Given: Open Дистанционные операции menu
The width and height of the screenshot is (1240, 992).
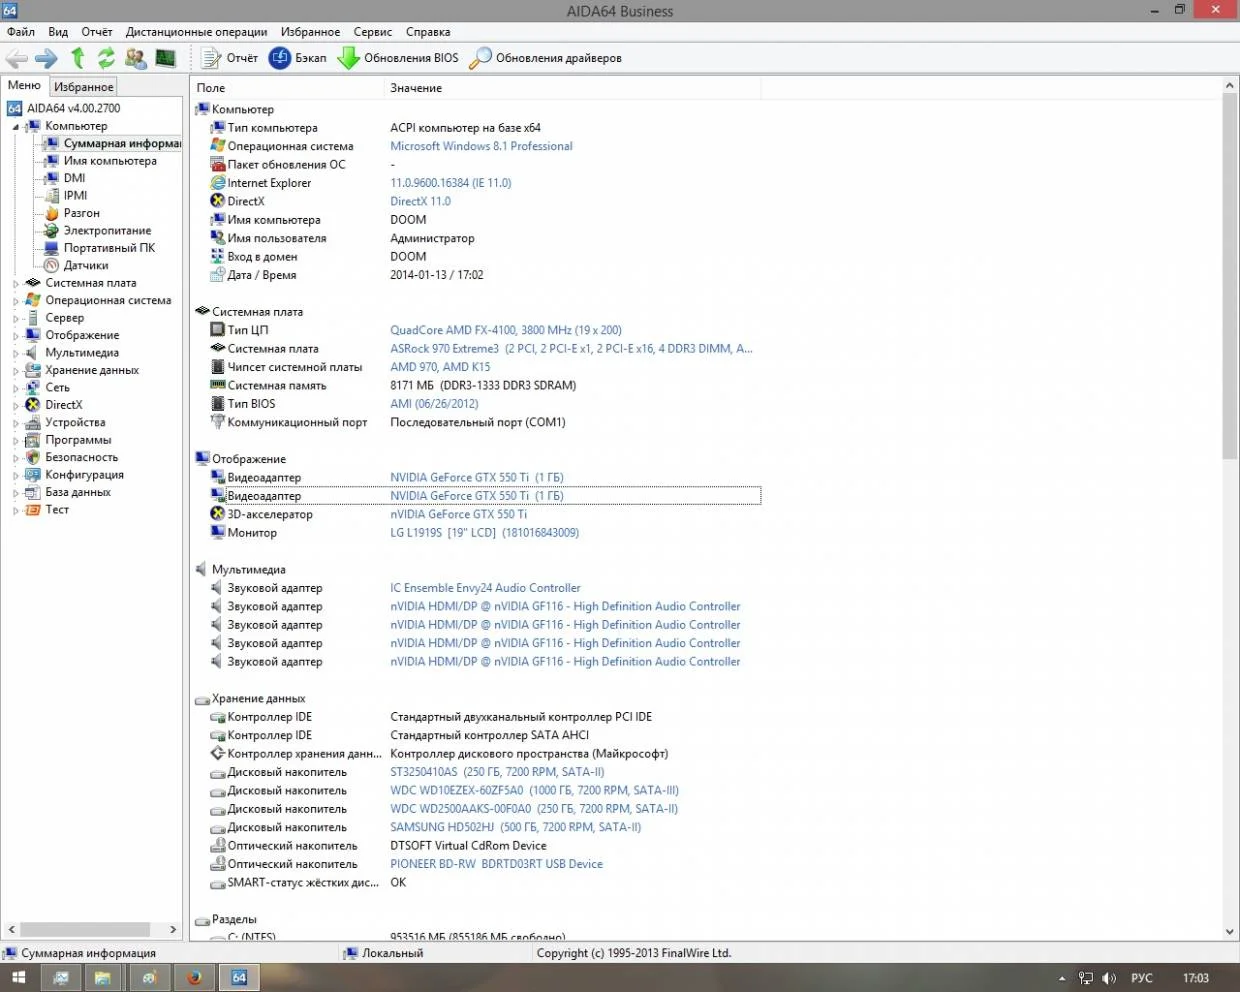Looking at the screenshot, I should pyautogui.click(x=196, y=32).
